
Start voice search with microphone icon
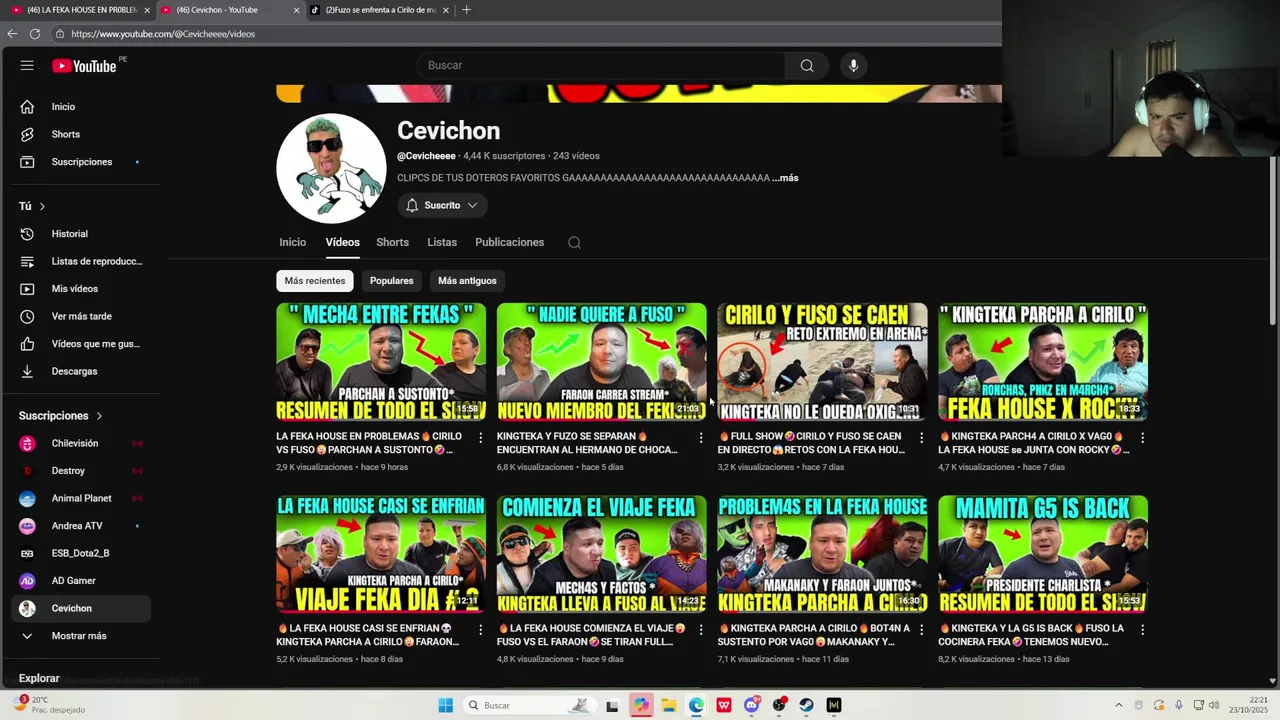pyautogui.click(x=853, y=66)
